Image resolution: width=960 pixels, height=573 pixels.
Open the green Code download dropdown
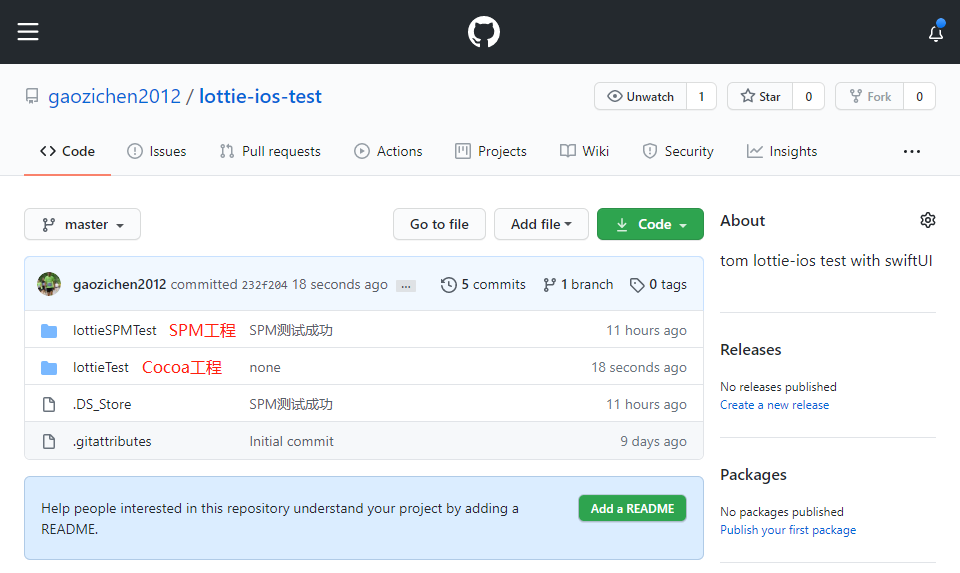(650, 225)
